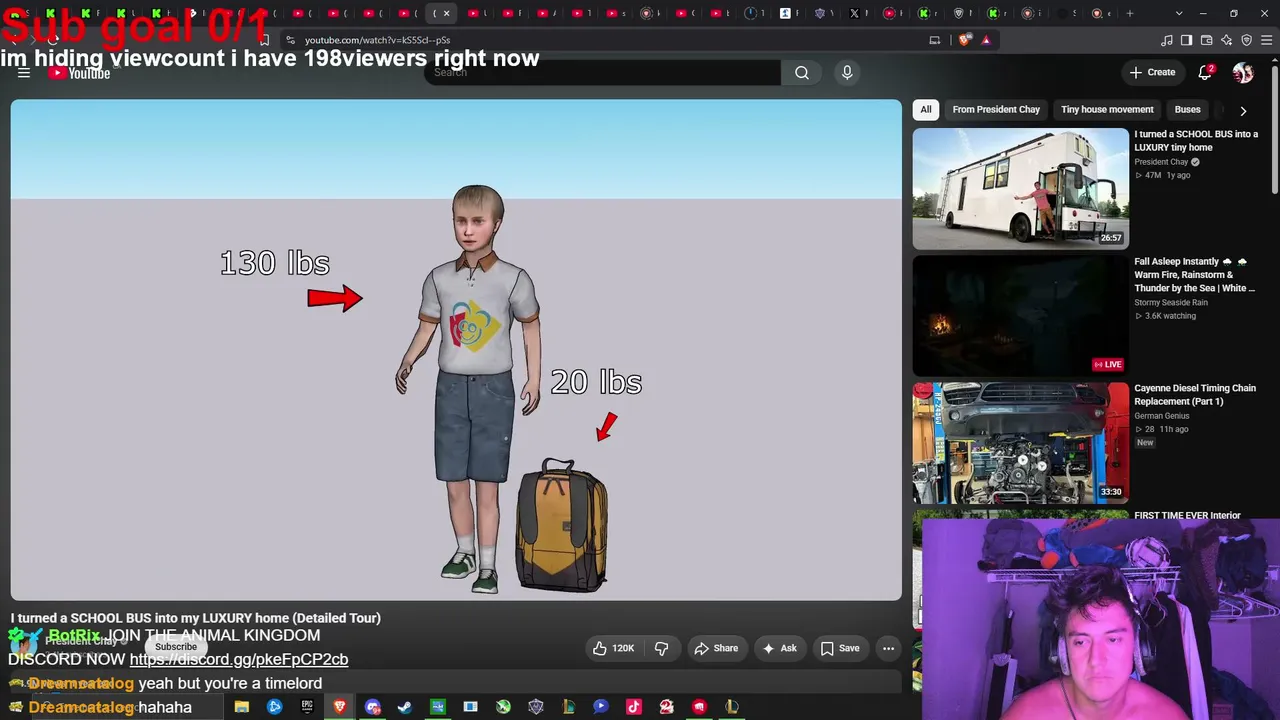Open the live rainstorm fireplace thumbnail

pyautogui.click(x=1020, y=316)
